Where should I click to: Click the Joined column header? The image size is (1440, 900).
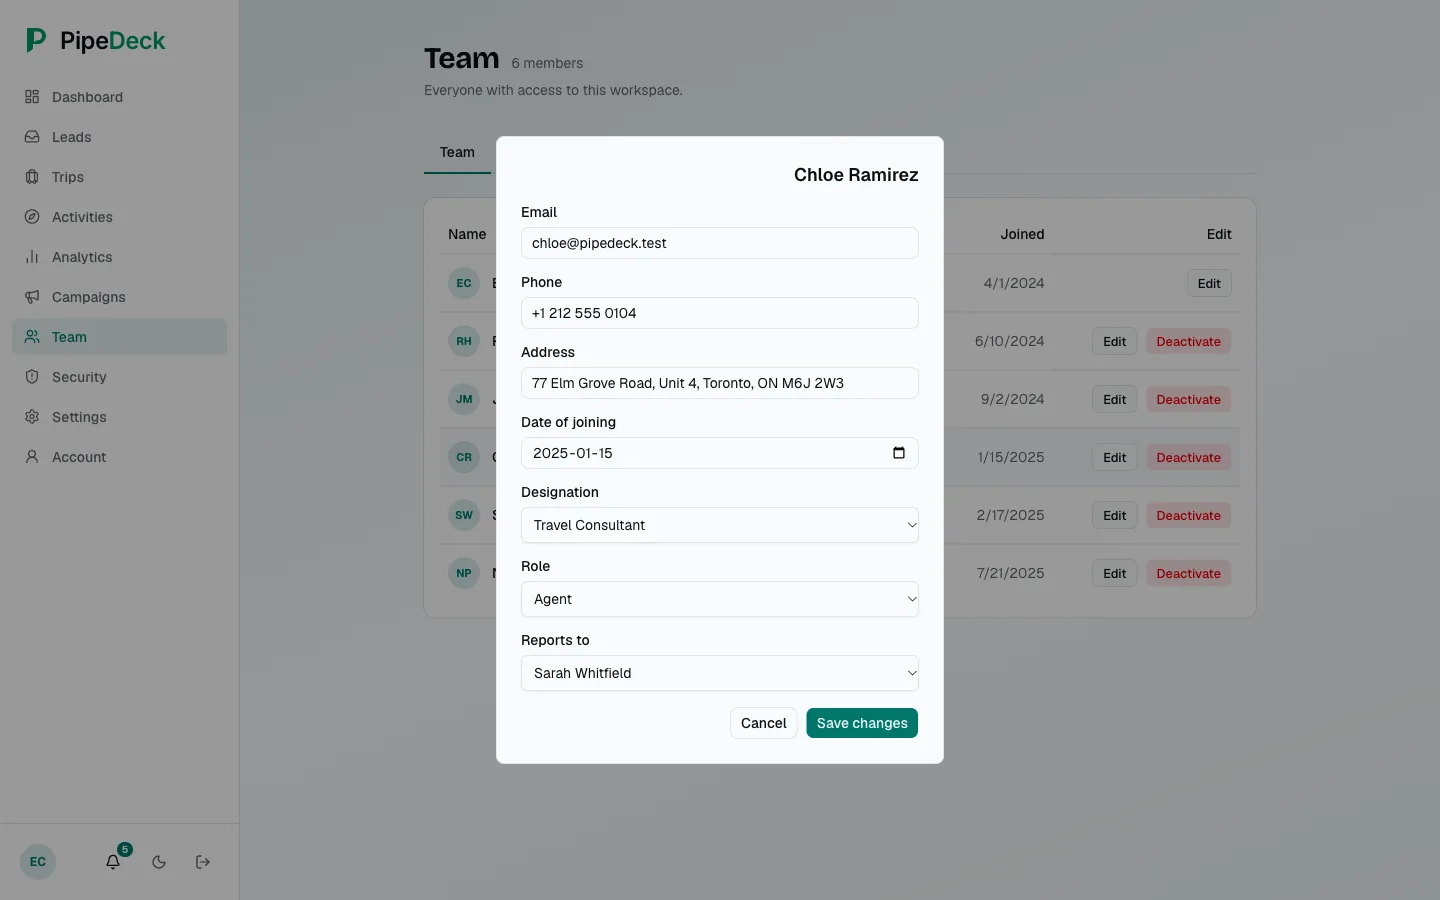(x=1022, y=234)
